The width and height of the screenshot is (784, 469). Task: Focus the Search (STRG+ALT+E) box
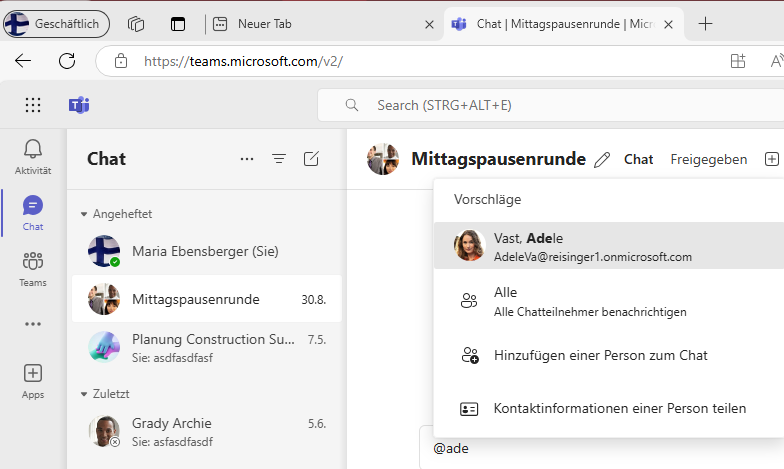[x=550, y=105]
